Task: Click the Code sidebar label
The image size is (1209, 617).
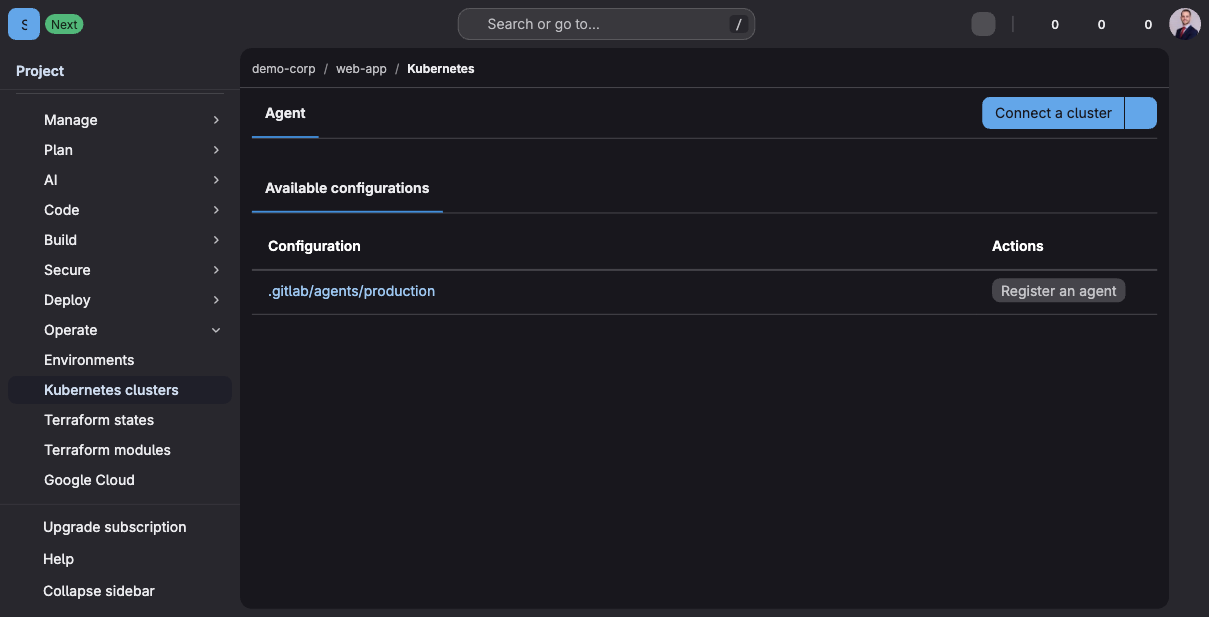Action: [x=61, y=210]
